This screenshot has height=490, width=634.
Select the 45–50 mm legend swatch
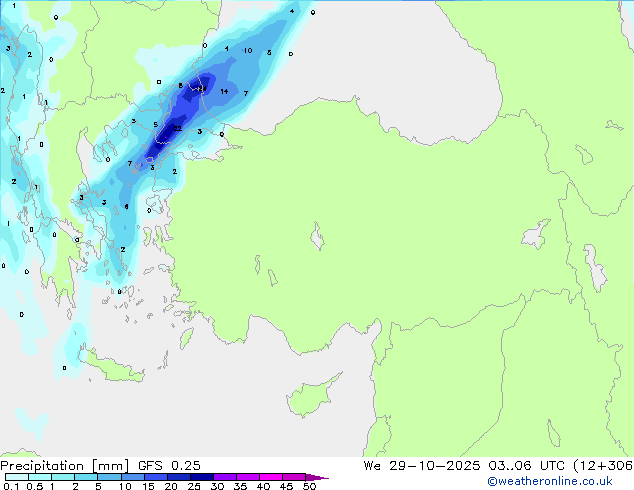point(294,477)
